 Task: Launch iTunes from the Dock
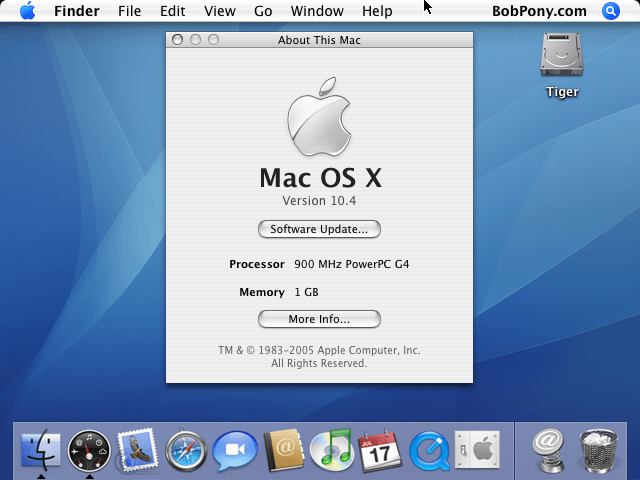(331, 450)
